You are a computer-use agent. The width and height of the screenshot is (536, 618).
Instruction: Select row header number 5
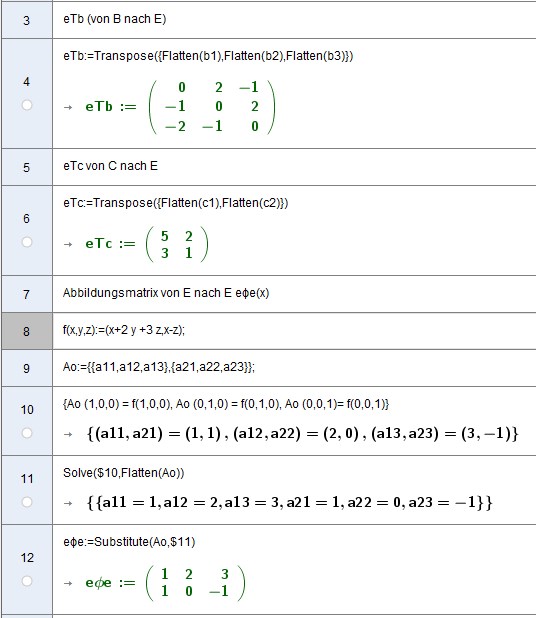pyautogui.click(x=26, y=168)
